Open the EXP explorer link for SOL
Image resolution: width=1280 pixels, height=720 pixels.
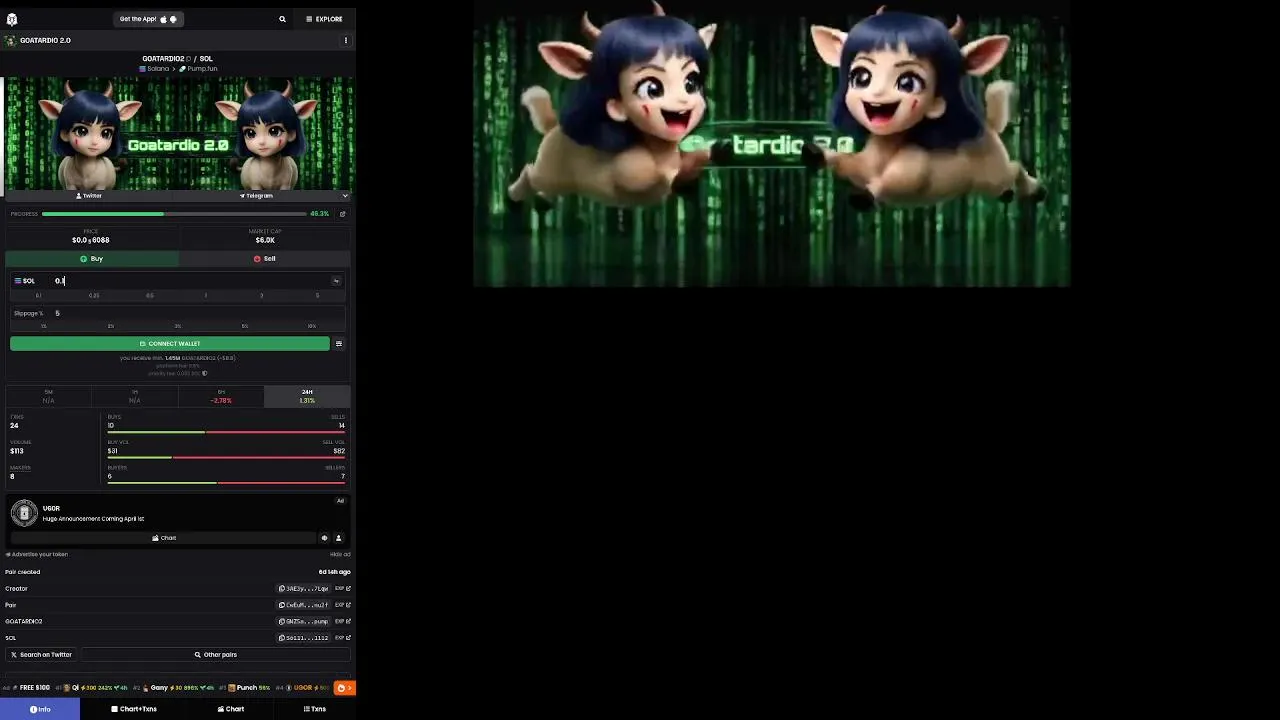click(x=343, y=638)
